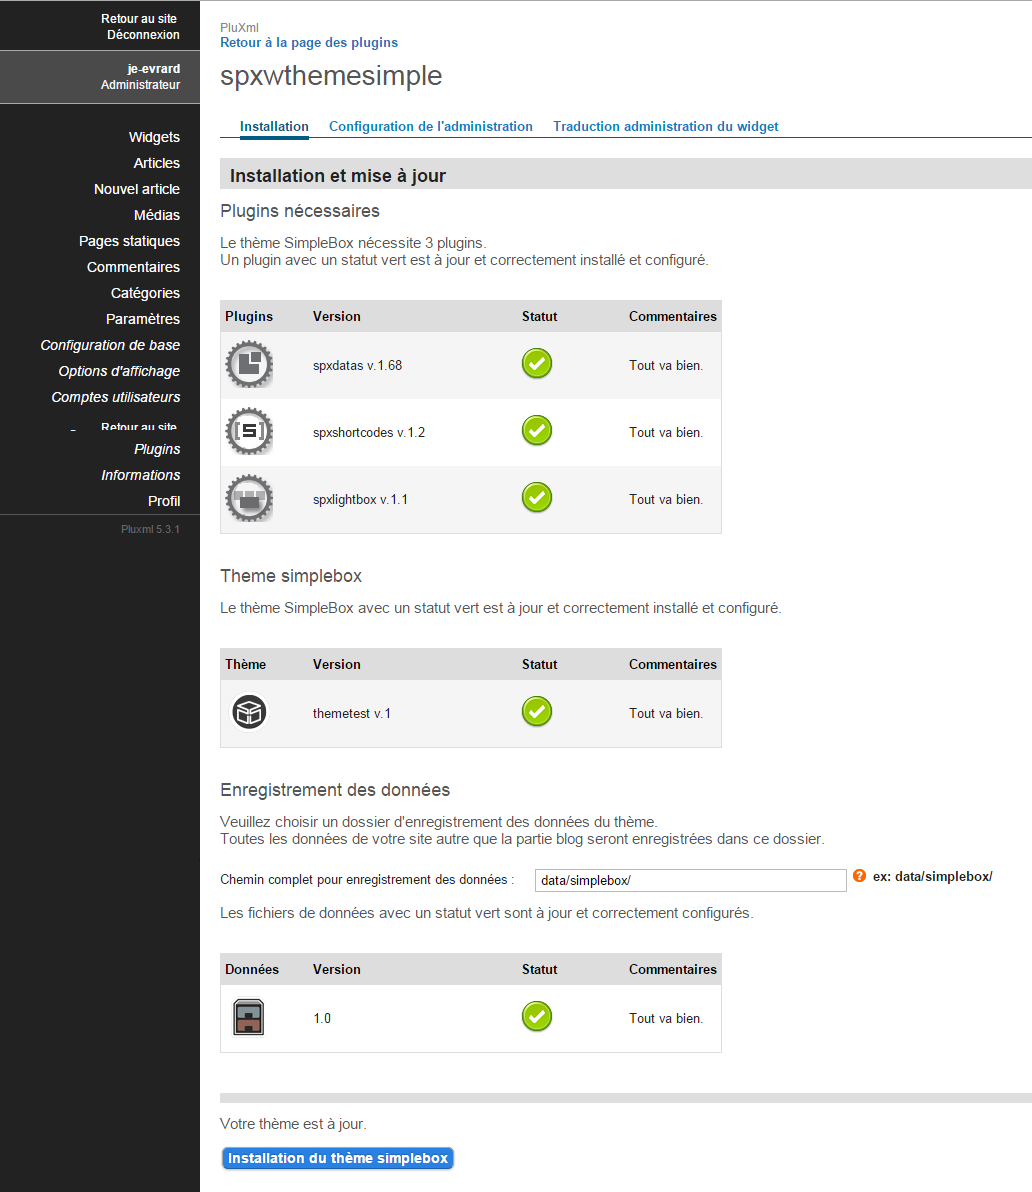Follow Retour à la page des plugins link
Screen dimensions: 1032x1192
pos(309,43)
